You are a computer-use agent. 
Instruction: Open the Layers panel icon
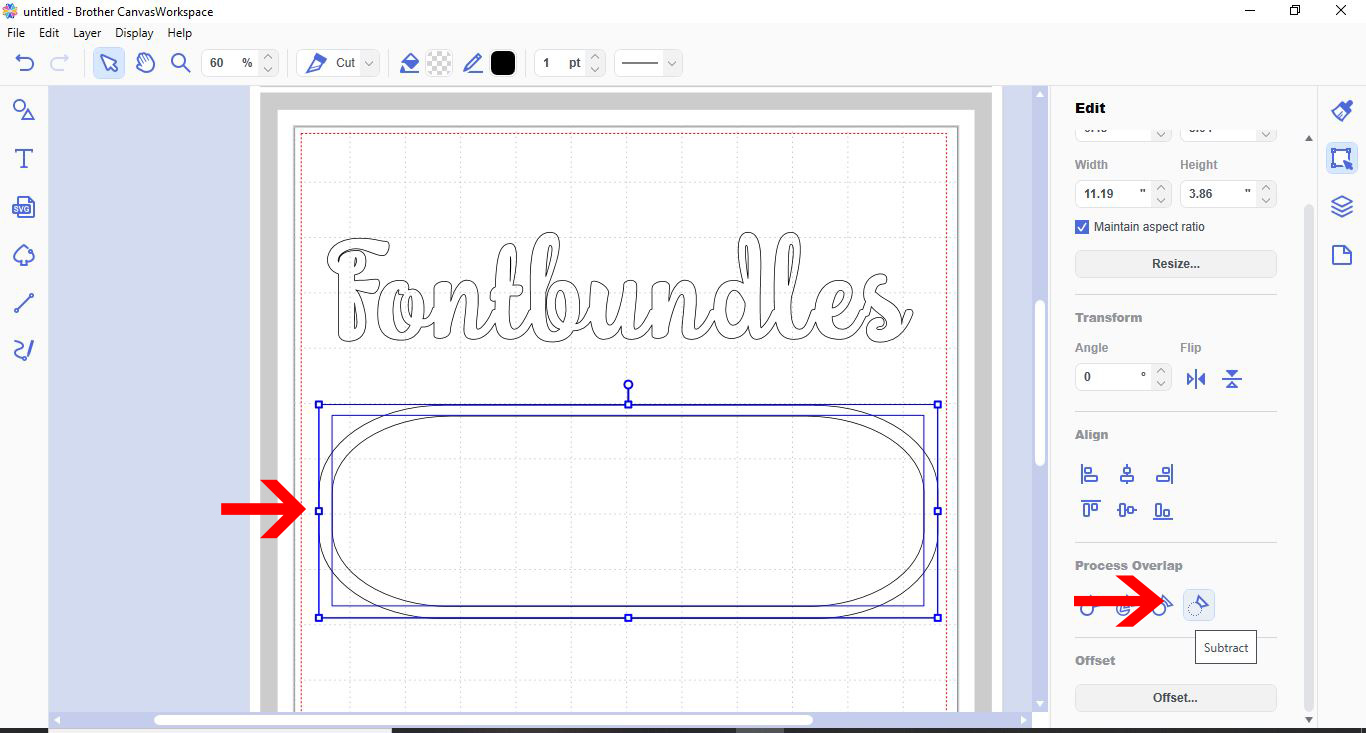[x=1342, y=207]
